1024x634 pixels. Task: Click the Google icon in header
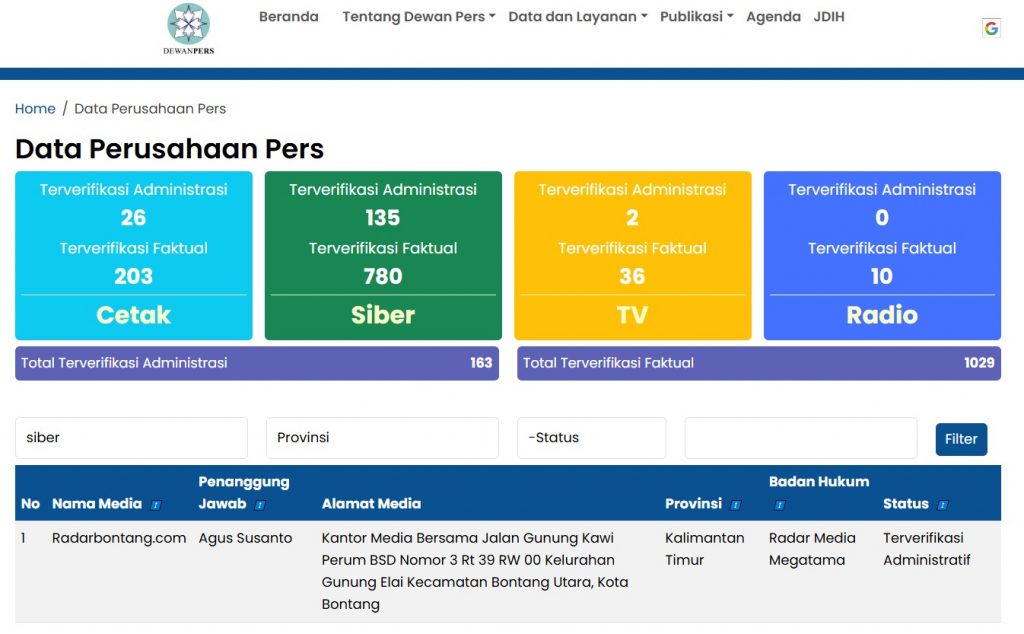[x=991, y=28]
